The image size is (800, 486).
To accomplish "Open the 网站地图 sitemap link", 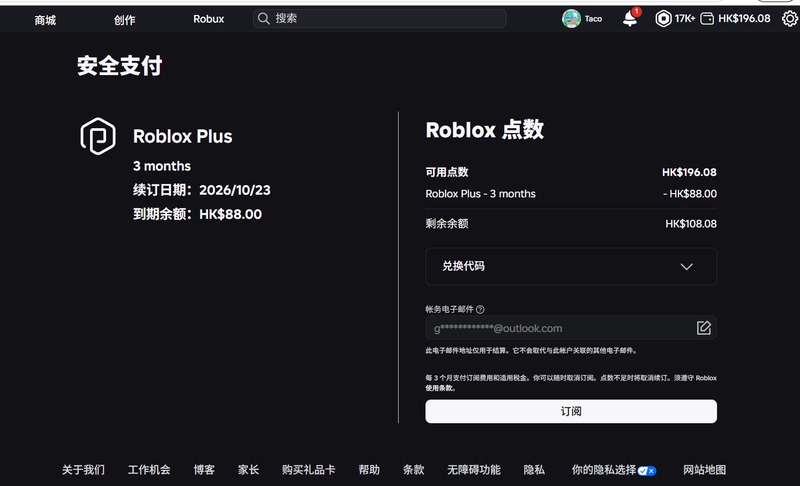I will (705, 470).
